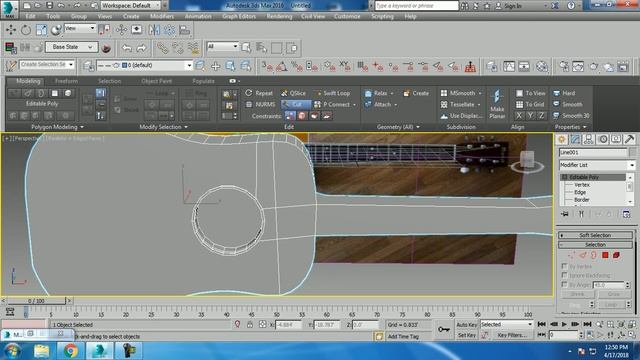Screen dimensions: 640x360
Task: Open the Attach dropdown arrow
Action: pyautogui.click(x=396, y=105)
